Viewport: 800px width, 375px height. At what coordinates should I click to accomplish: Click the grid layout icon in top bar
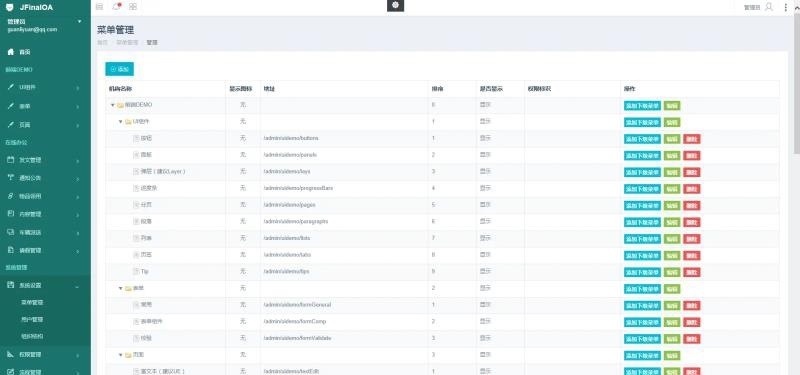[x=133, y=7]
